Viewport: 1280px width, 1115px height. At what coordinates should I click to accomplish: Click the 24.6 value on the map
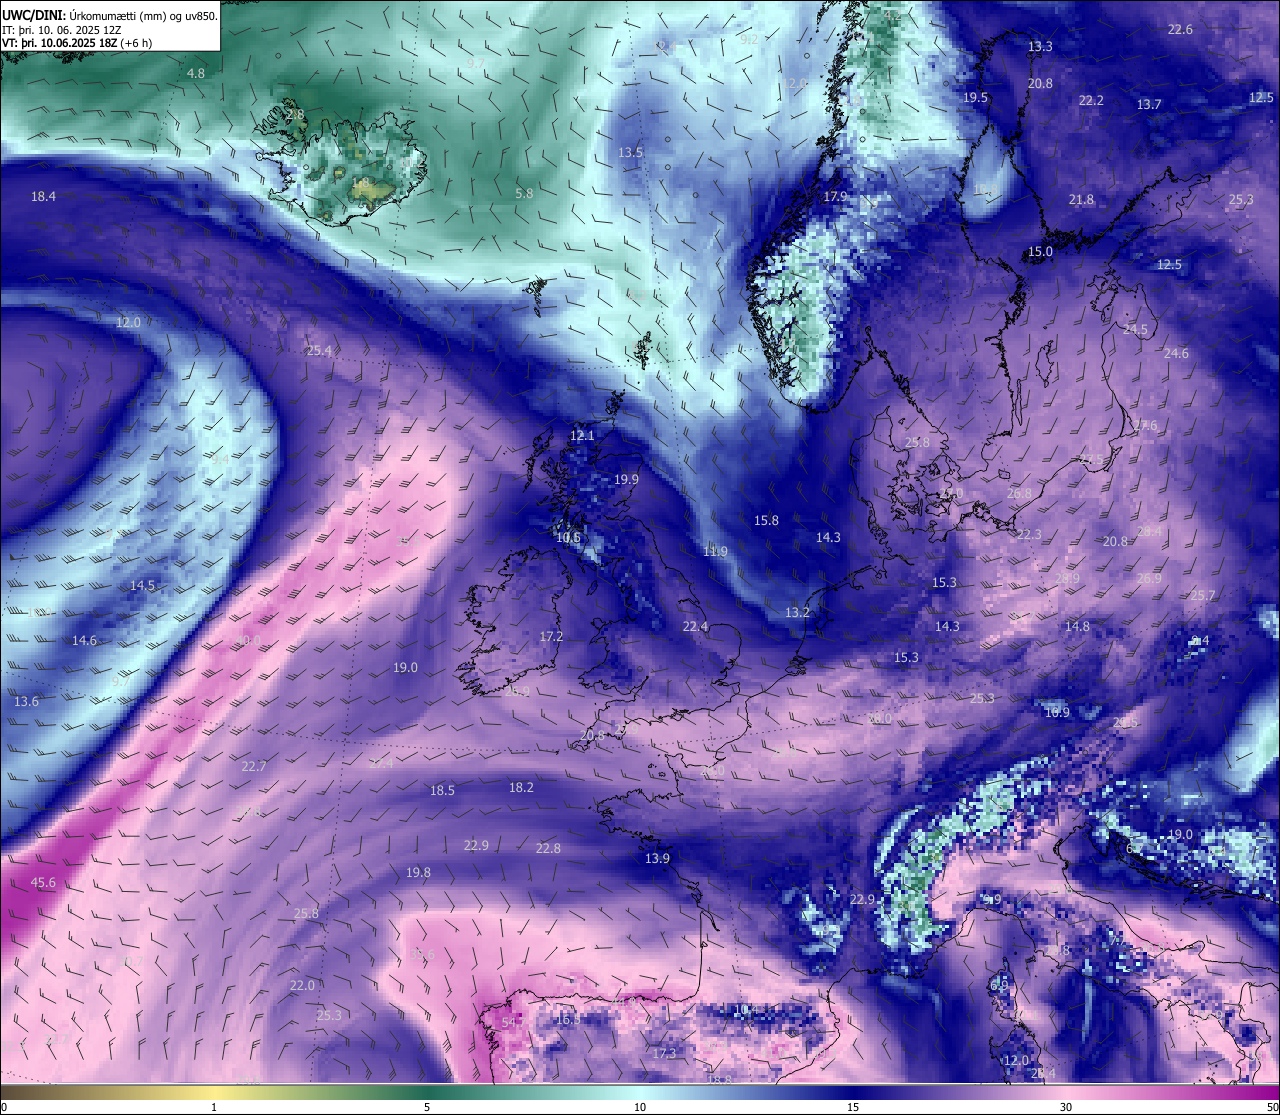coord(1176,354)
